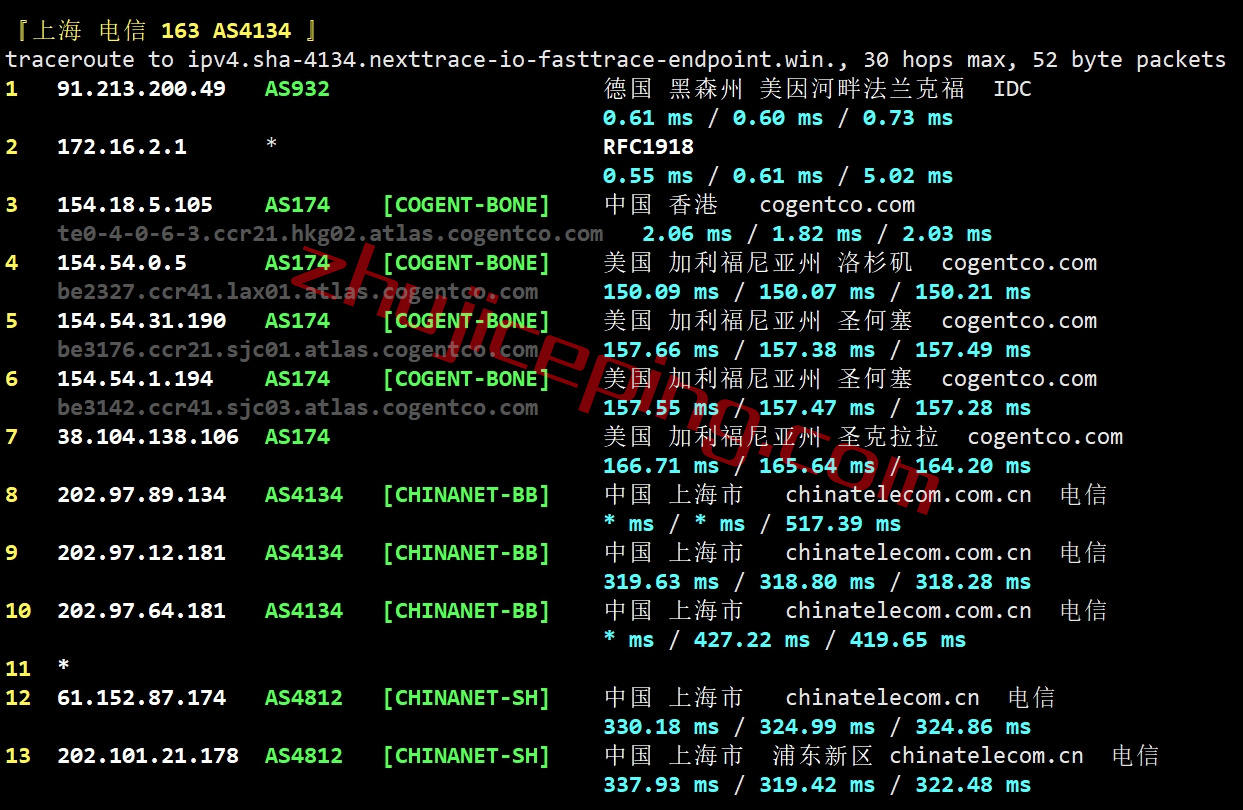1243x810 pixels.
Task: Click hostname be3142.ccr41.sjc03.atlas.cogentco.com
Action: click(298, 408)
